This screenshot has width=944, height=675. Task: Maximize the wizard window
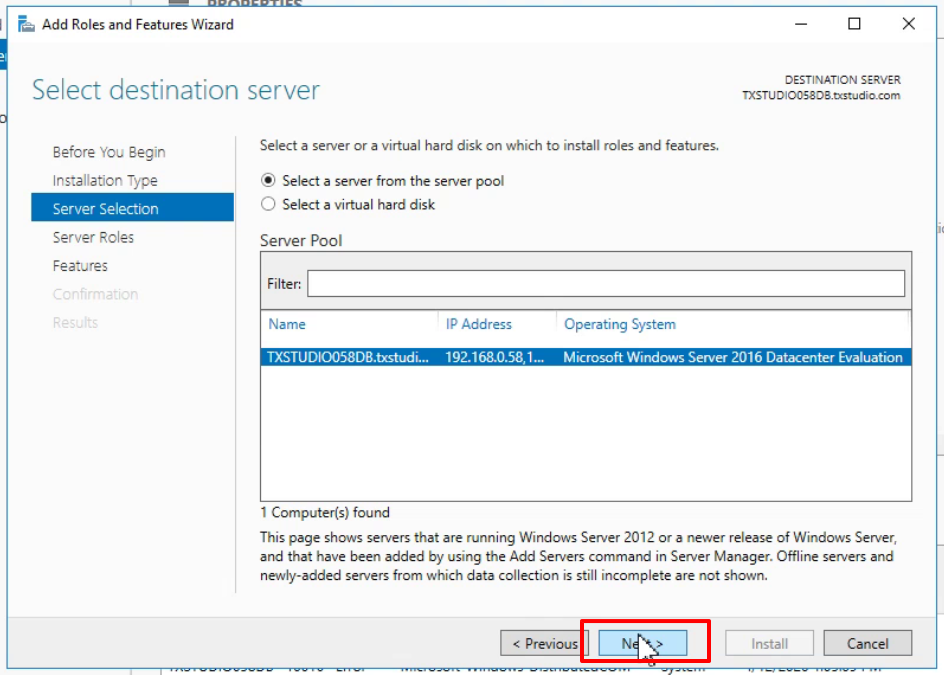click(854, 24)
